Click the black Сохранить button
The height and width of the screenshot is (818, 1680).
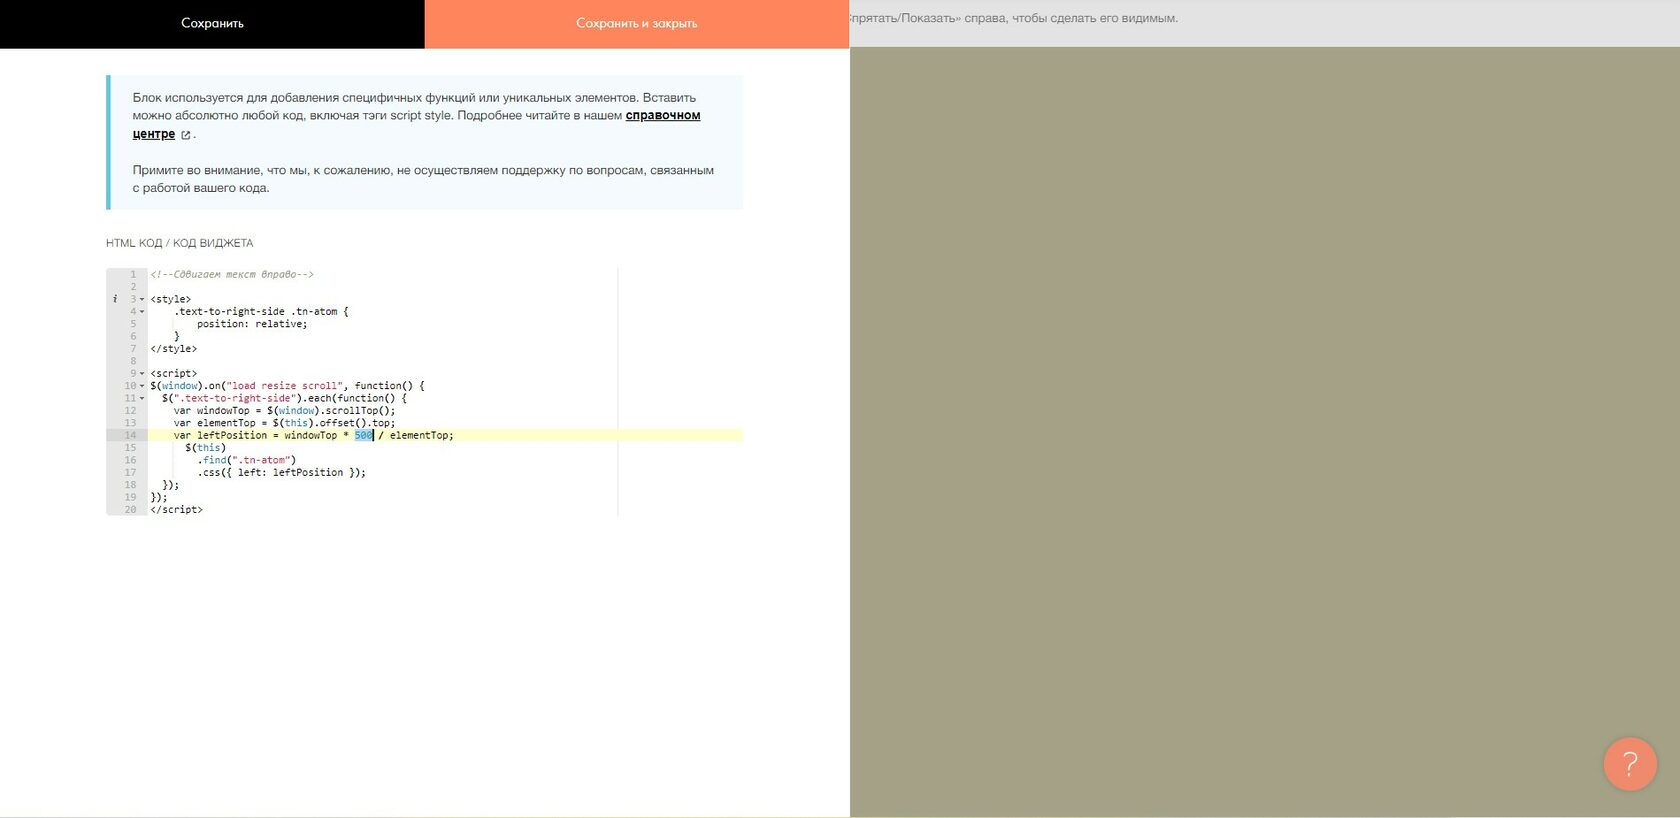212,24
